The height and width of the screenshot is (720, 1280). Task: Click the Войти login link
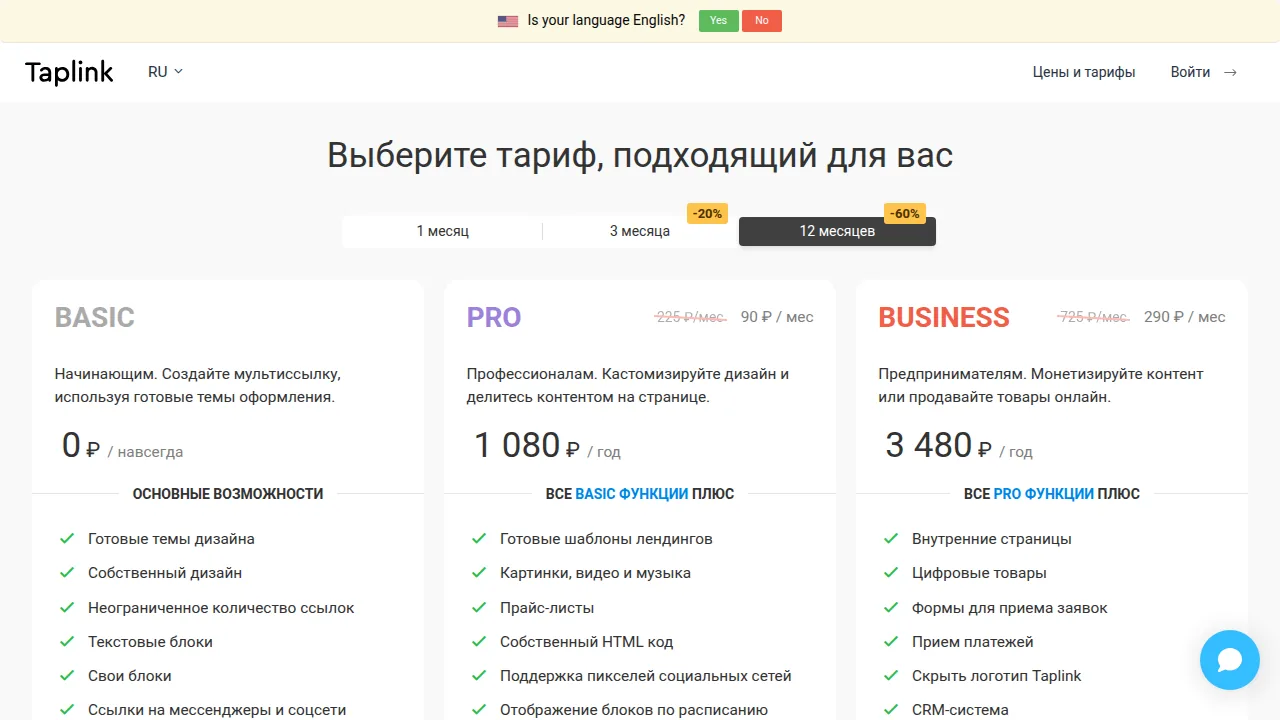click(x=1190, y=72)
